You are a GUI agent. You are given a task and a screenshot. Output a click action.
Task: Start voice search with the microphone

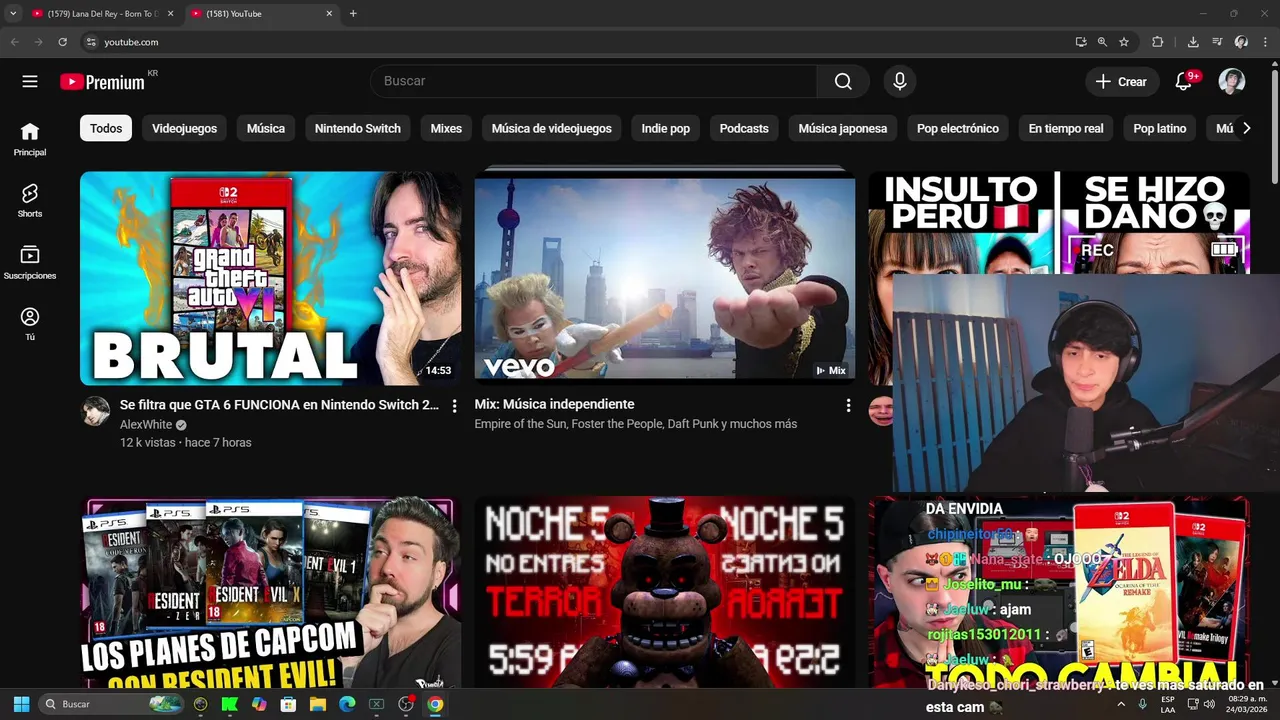(900, 82)
